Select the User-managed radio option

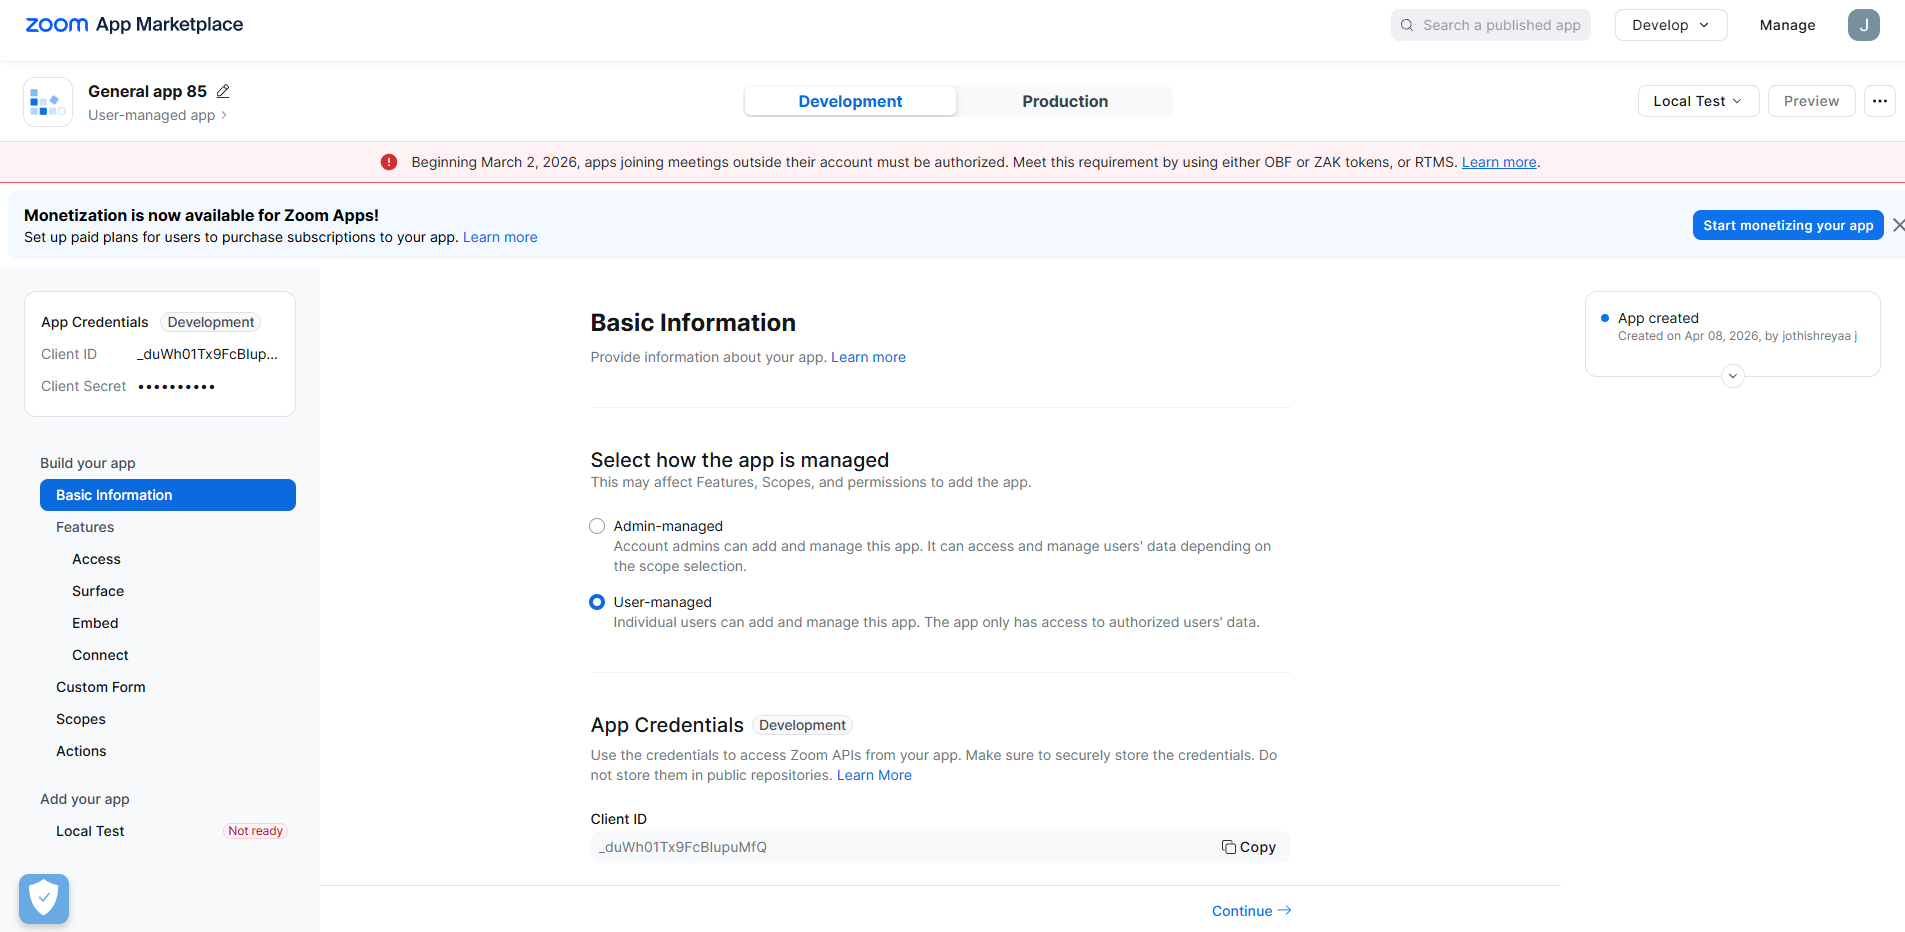tap(597, 602)
